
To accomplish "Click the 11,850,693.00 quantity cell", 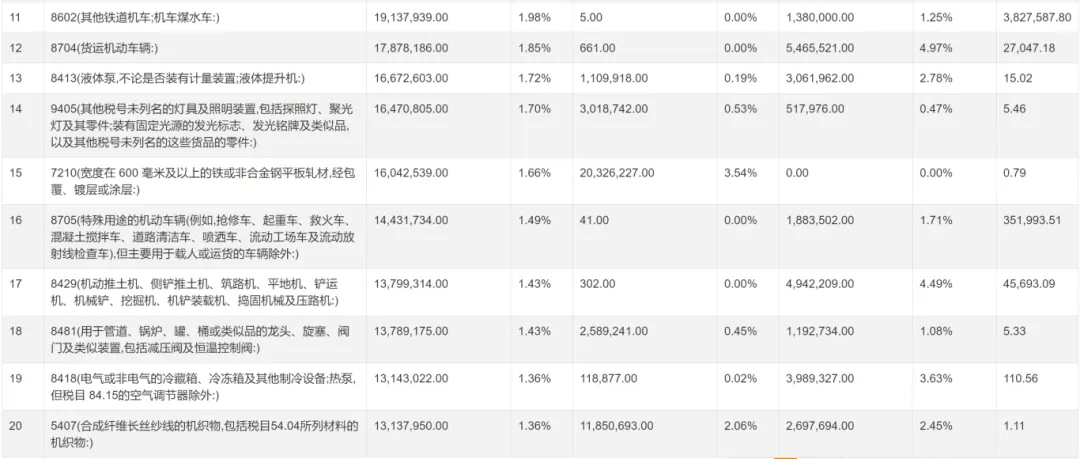I will [617, 426].
